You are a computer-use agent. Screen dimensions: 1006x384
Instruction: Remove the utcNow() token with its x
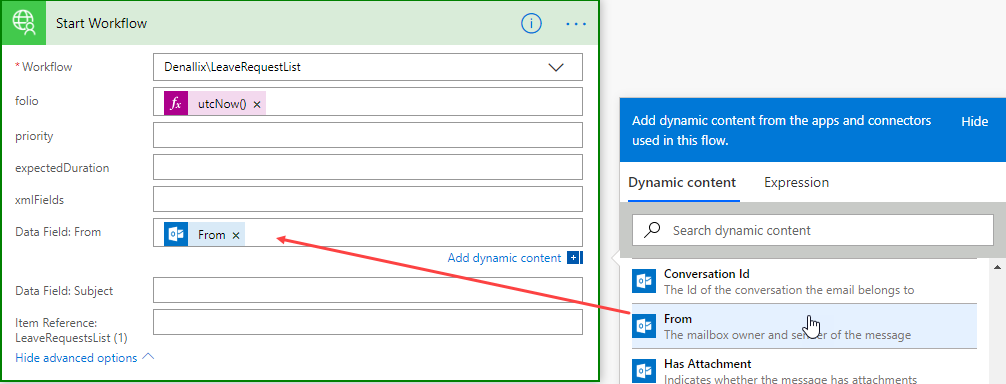tap(257, 104)
